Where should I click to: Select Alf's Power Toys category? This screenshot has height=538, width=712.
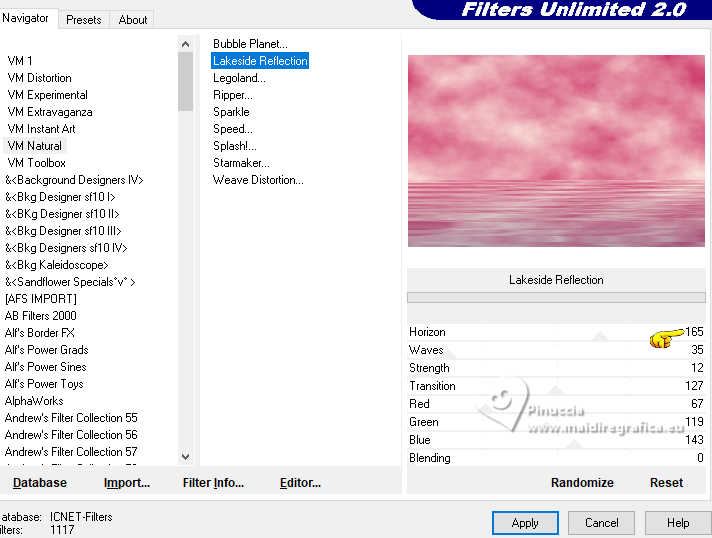coord(44,384)
